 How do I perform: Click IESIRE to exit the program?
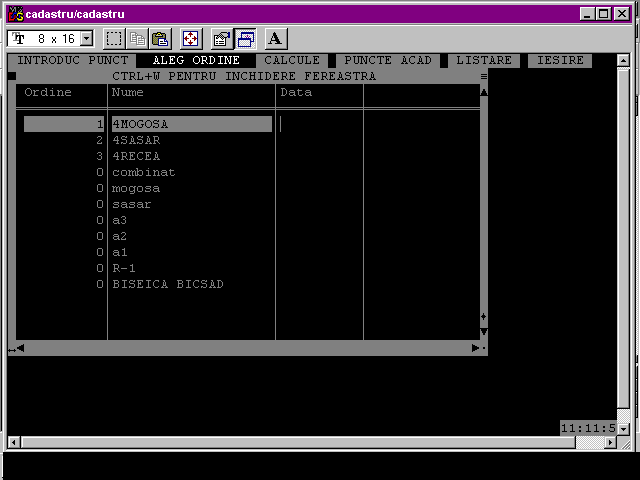coord(560,61)
